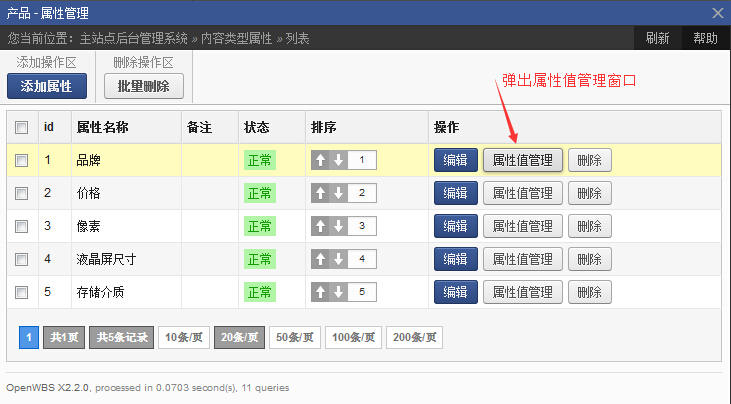
Task: Move 价格 attribute up in sort order
Action: [x=321, y=193]
